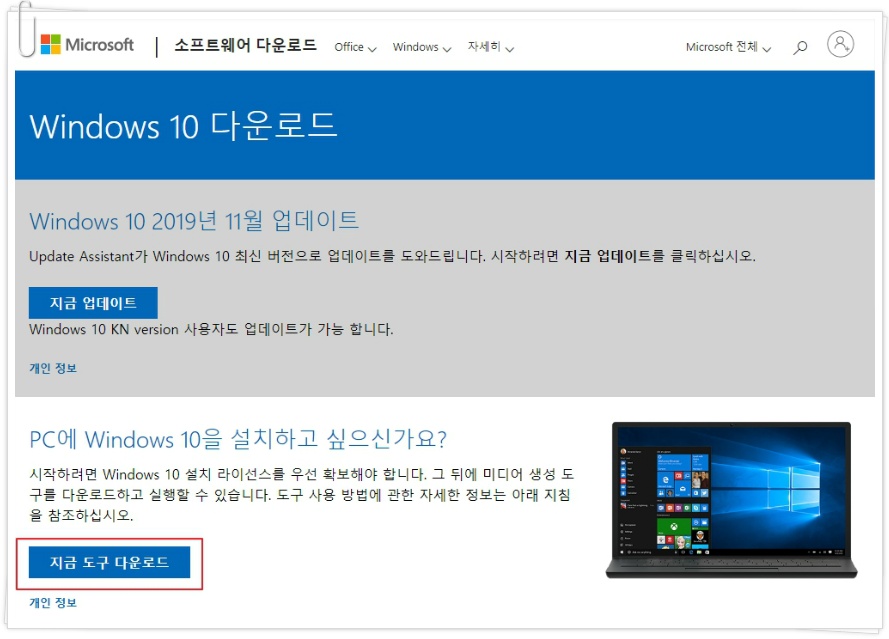This screenshot has width=889, height=639.
Task: Click the Windows 10 laptop image
Action: click(x=731, y=500)
